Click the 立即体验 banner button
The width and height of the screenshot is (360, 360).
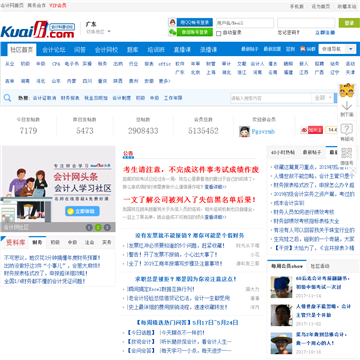coord(82,211)
